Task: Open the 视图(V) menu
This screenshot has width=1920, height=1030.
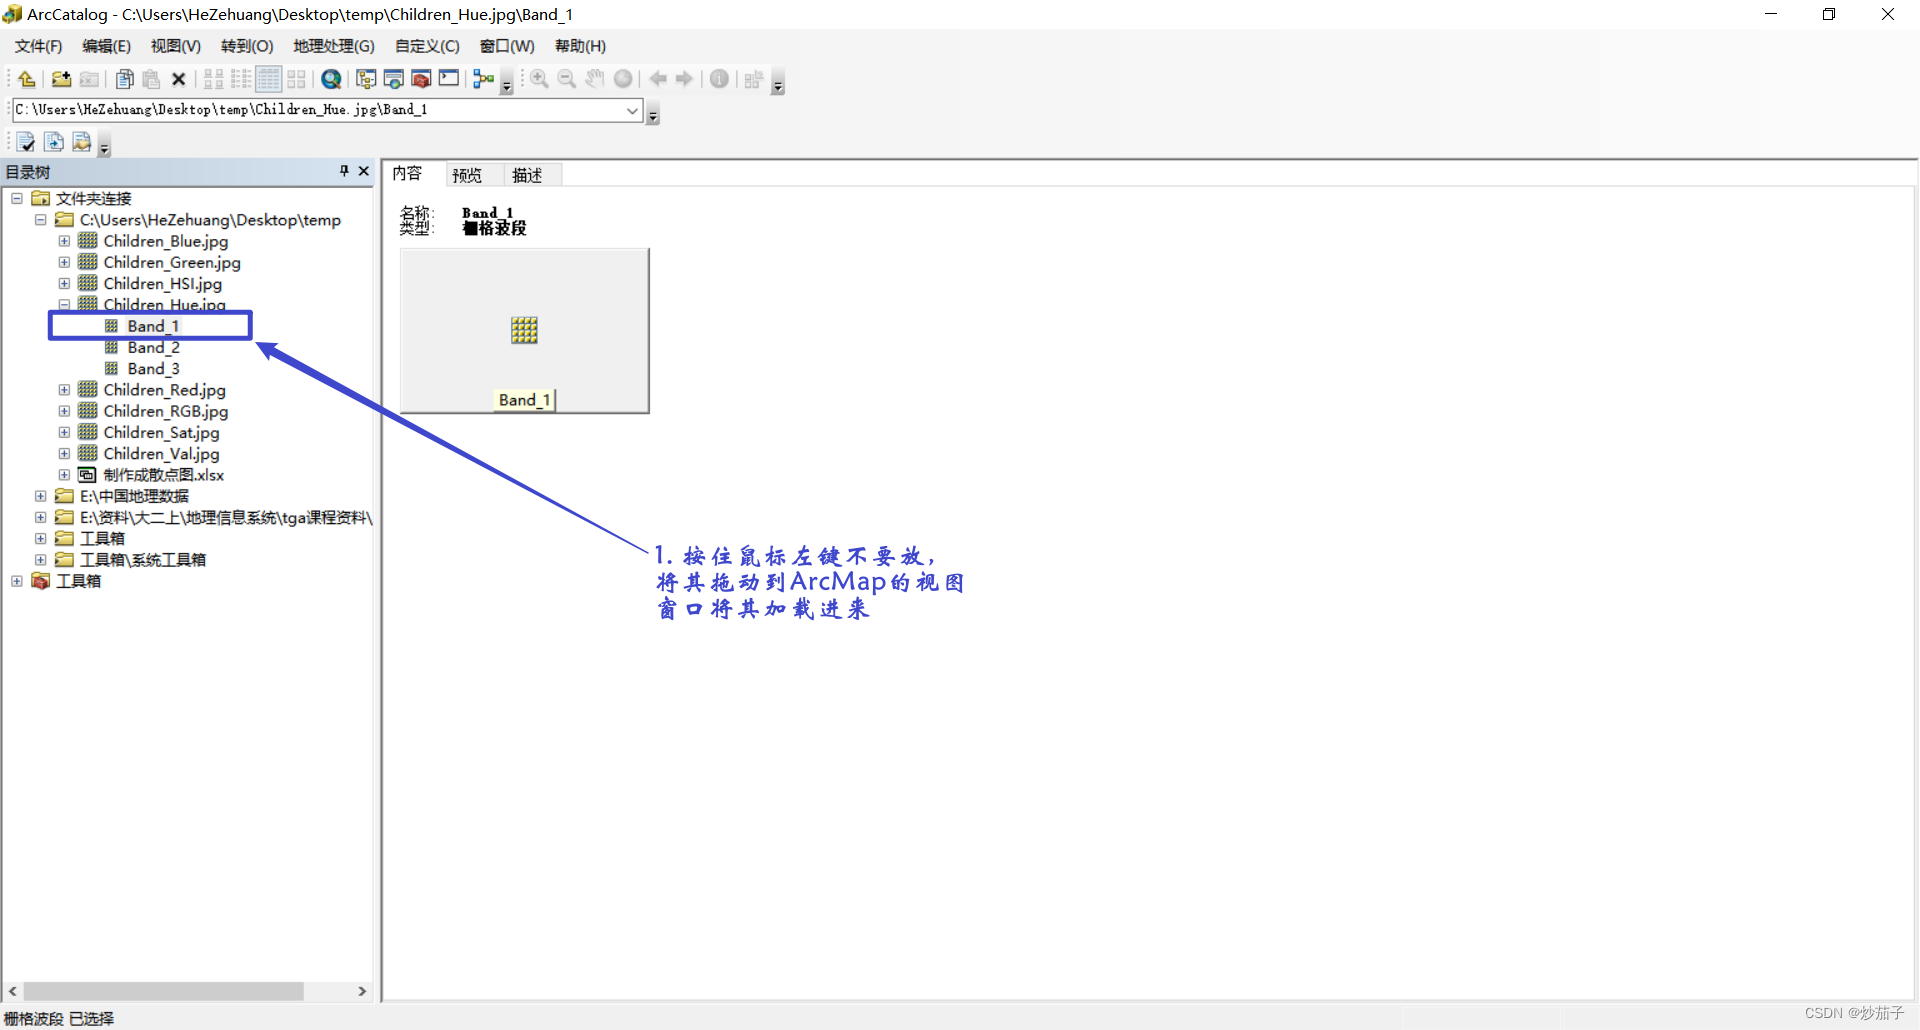Action: [x=176, y=46]
